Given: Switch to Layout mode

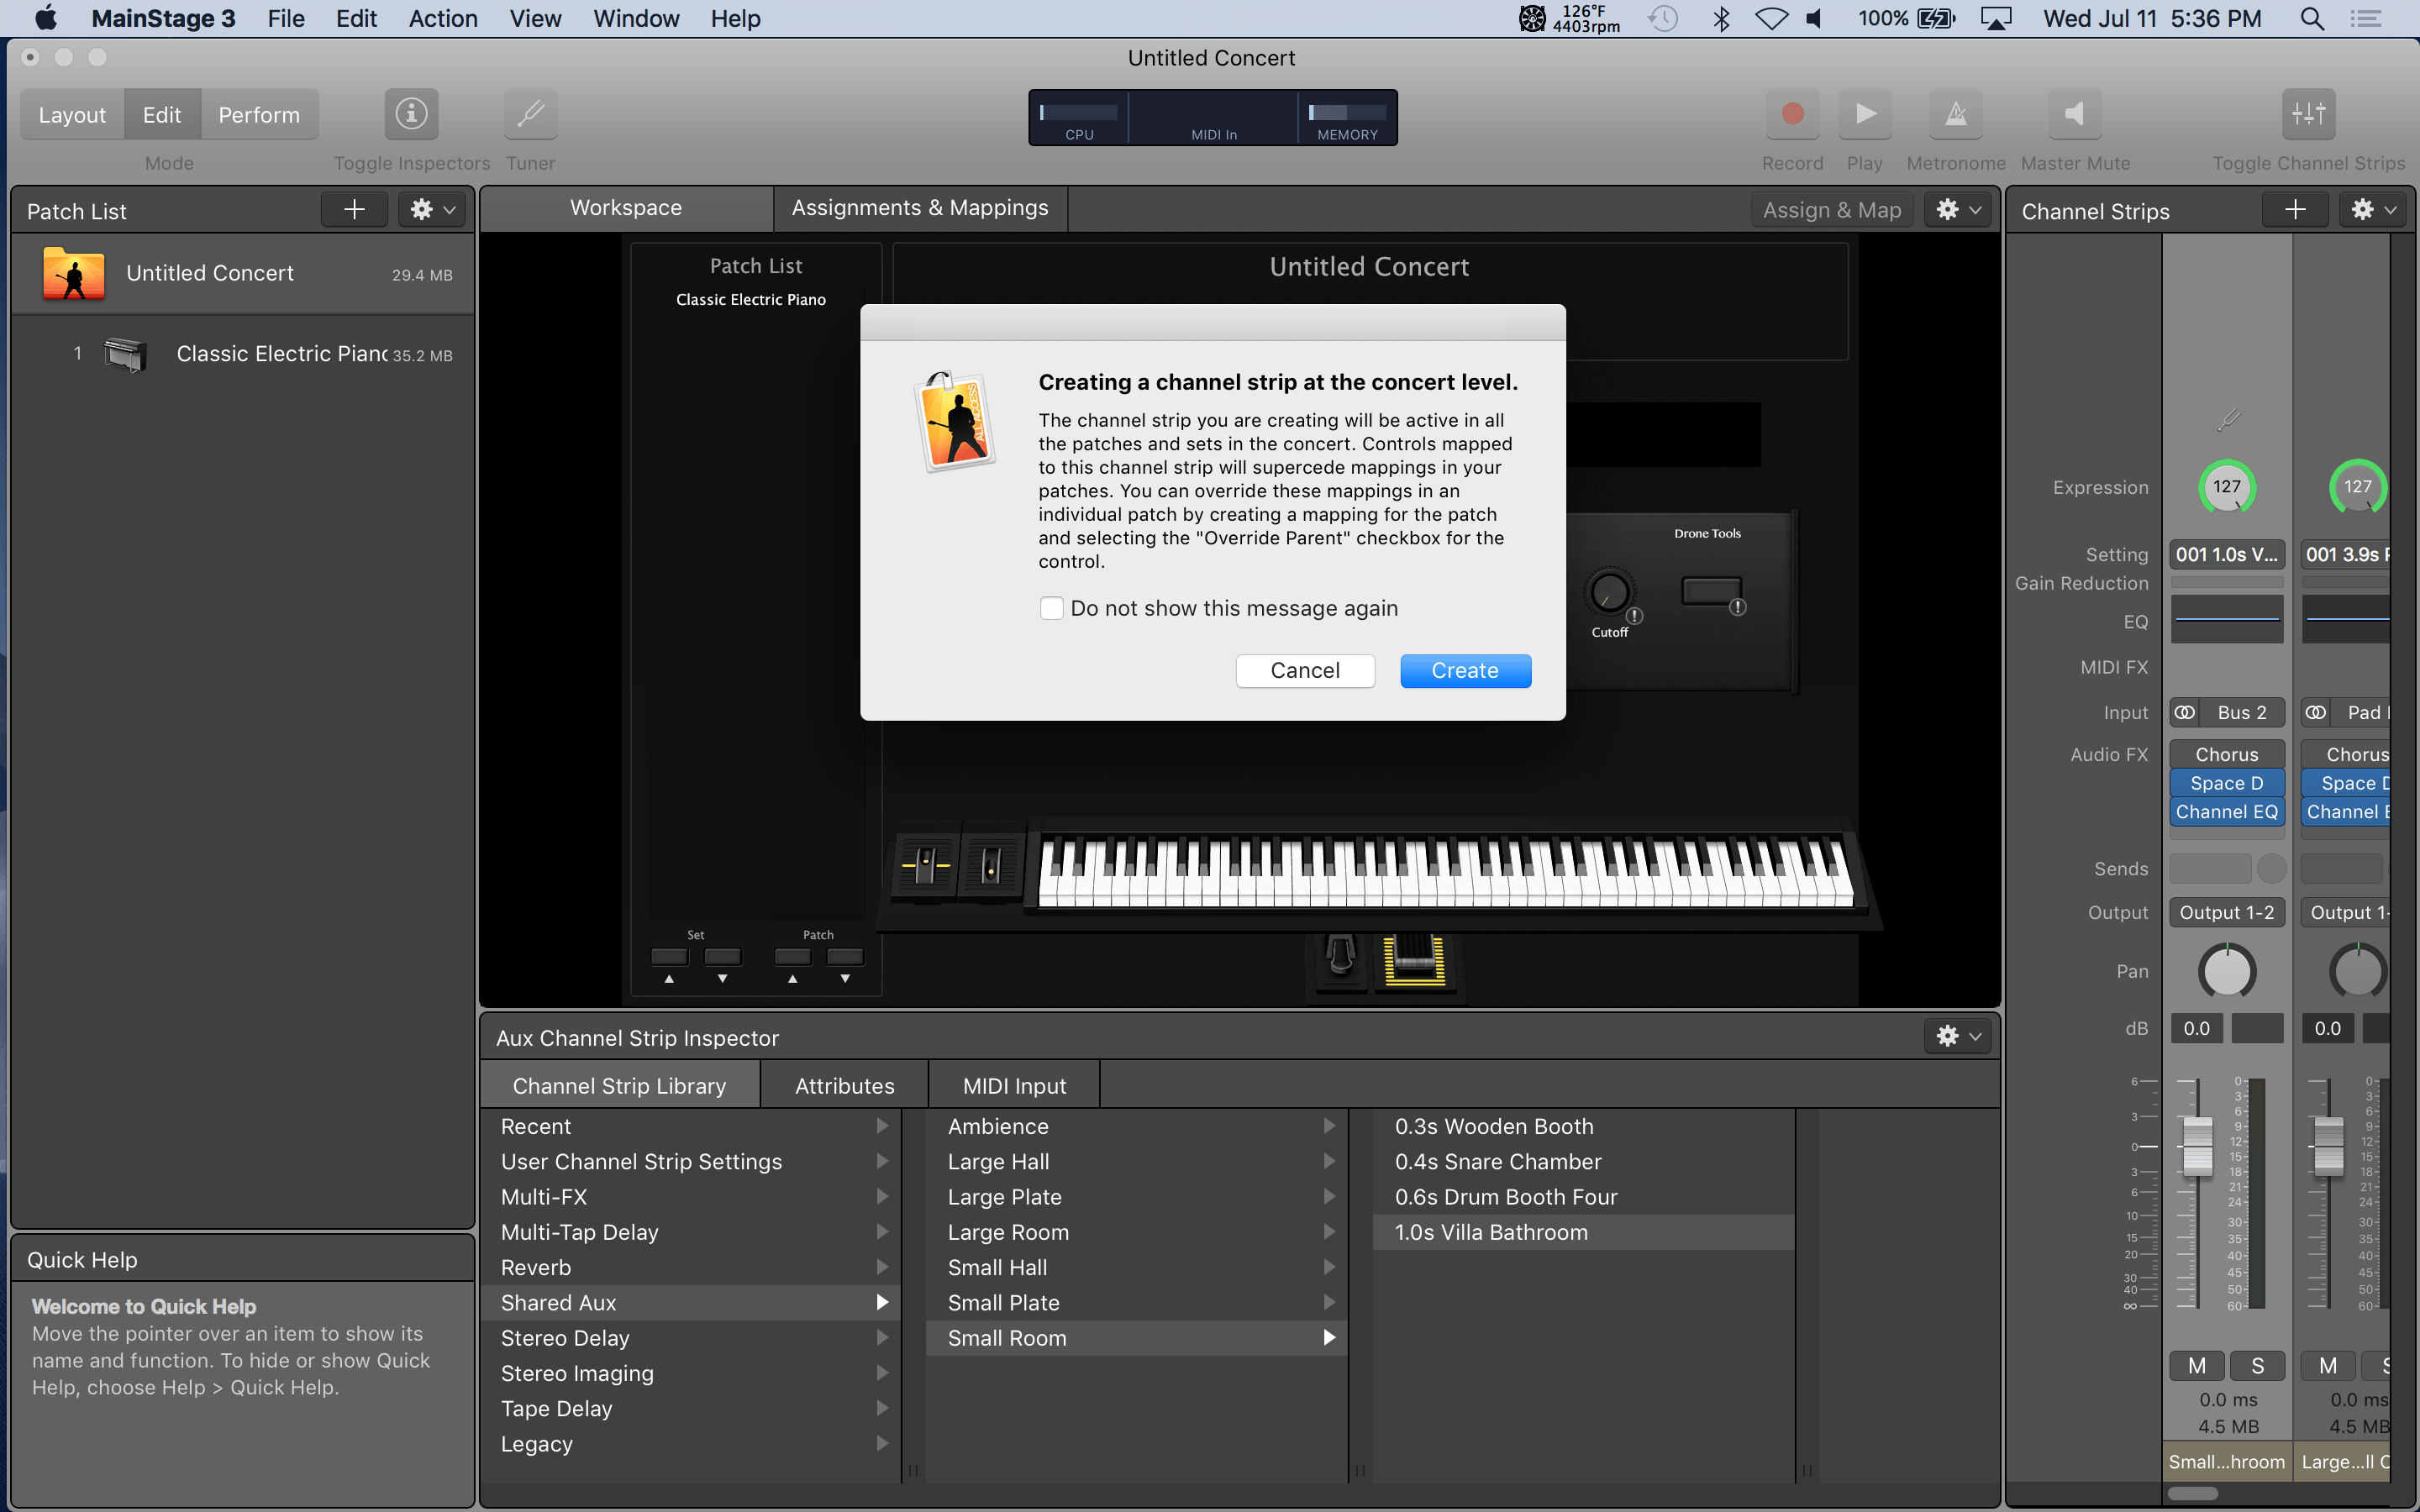Looking at the screenshot, I should click(x=72, y=114).
